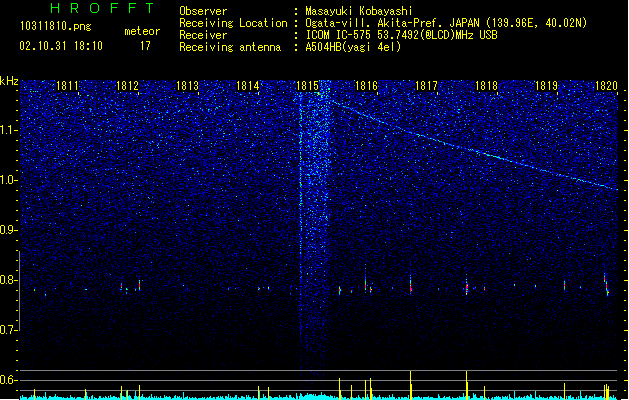Click the observer name Masayuki Kobayashi
This screenshot has width=629, height=400.
pyautogui.click(x=359, y=11)
